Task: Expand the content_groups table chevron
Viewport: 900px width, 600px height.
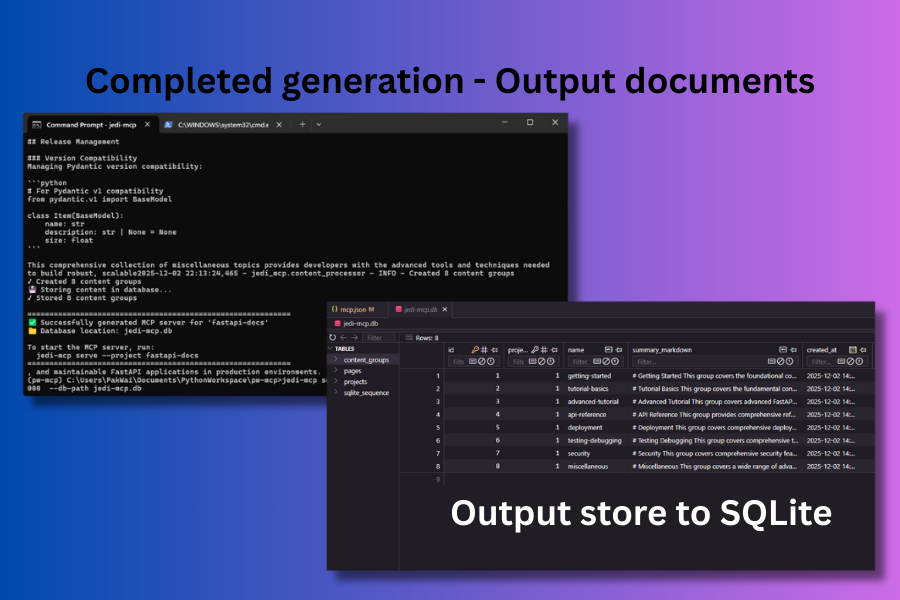Action: click(x=336, y=359)
